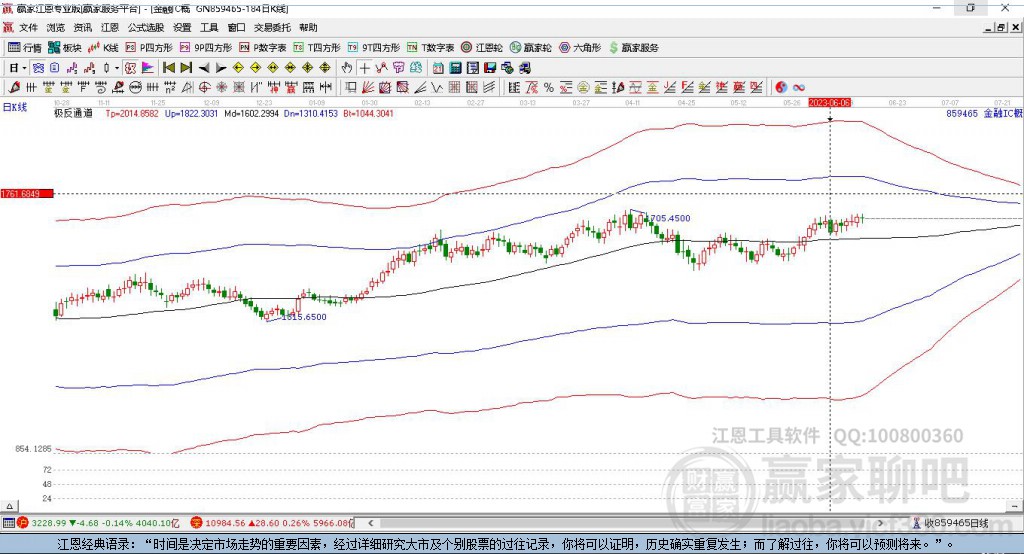
Task: Click the 1615.6500 low price label
Action: [304, 317]
